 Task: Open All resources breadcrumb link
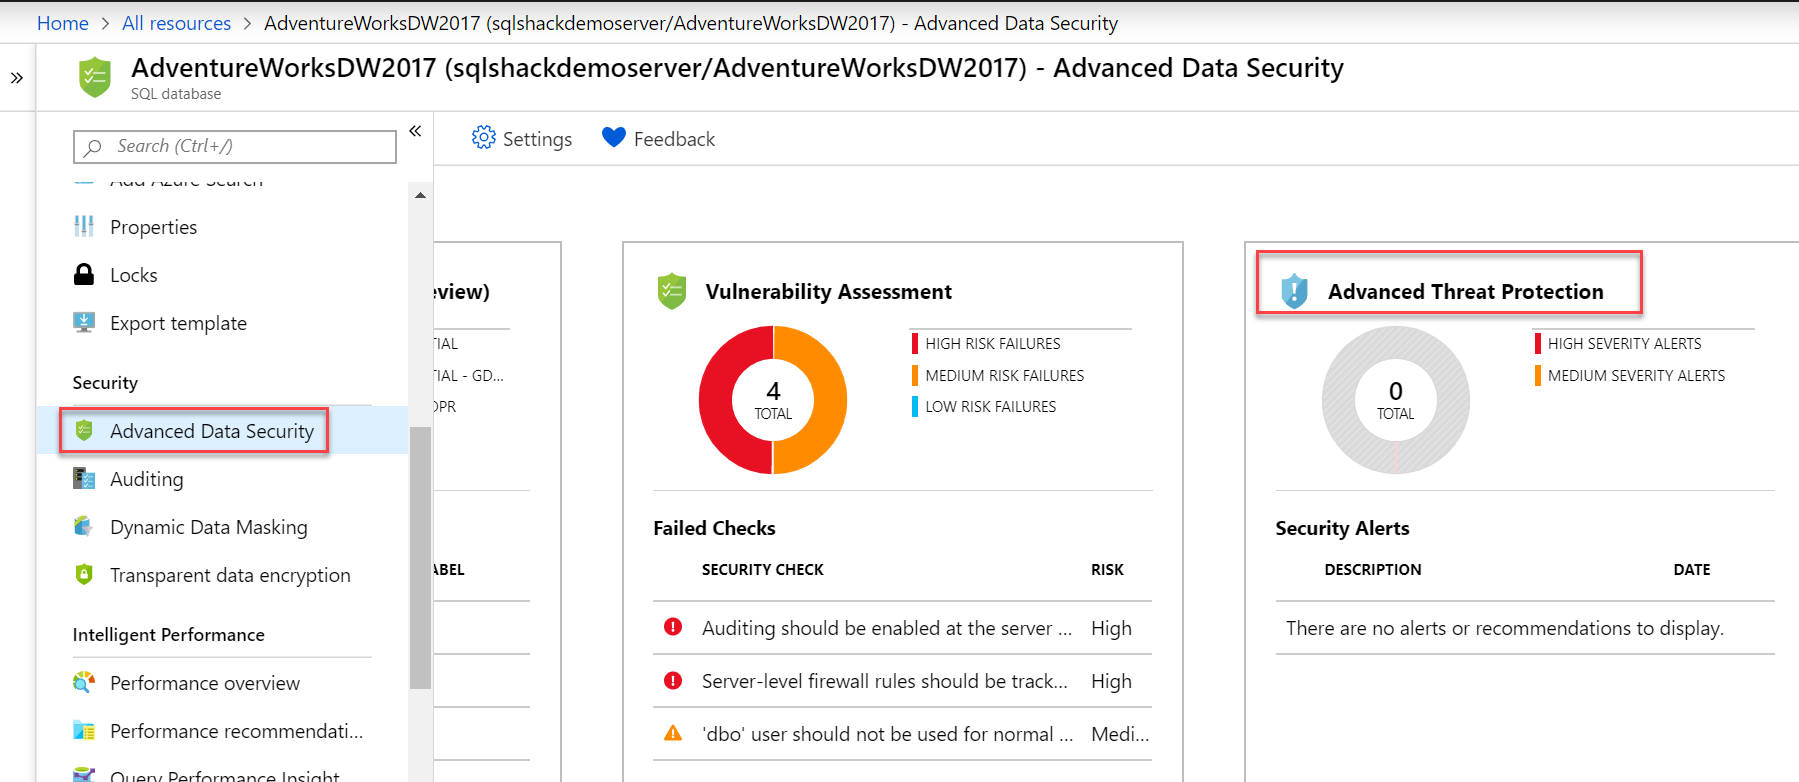[176, 23]
